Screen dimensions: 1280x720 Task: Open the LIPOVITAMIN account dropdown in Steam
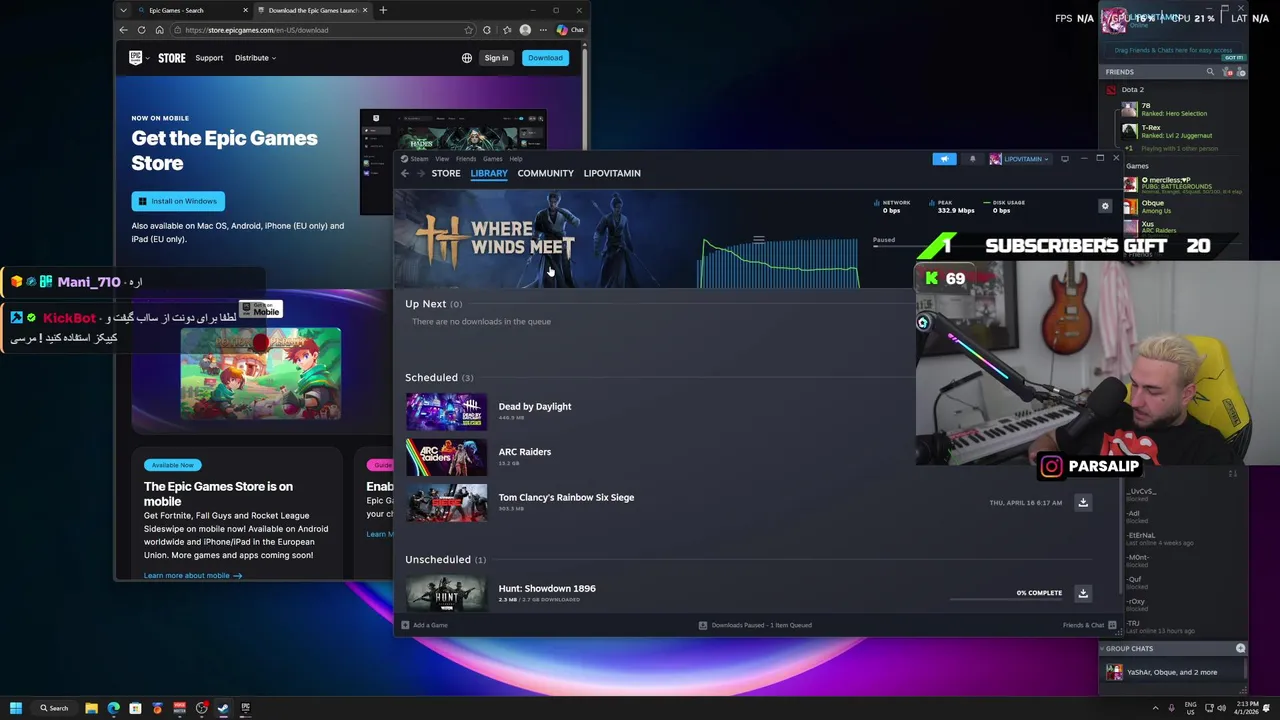click(1019, 159)
